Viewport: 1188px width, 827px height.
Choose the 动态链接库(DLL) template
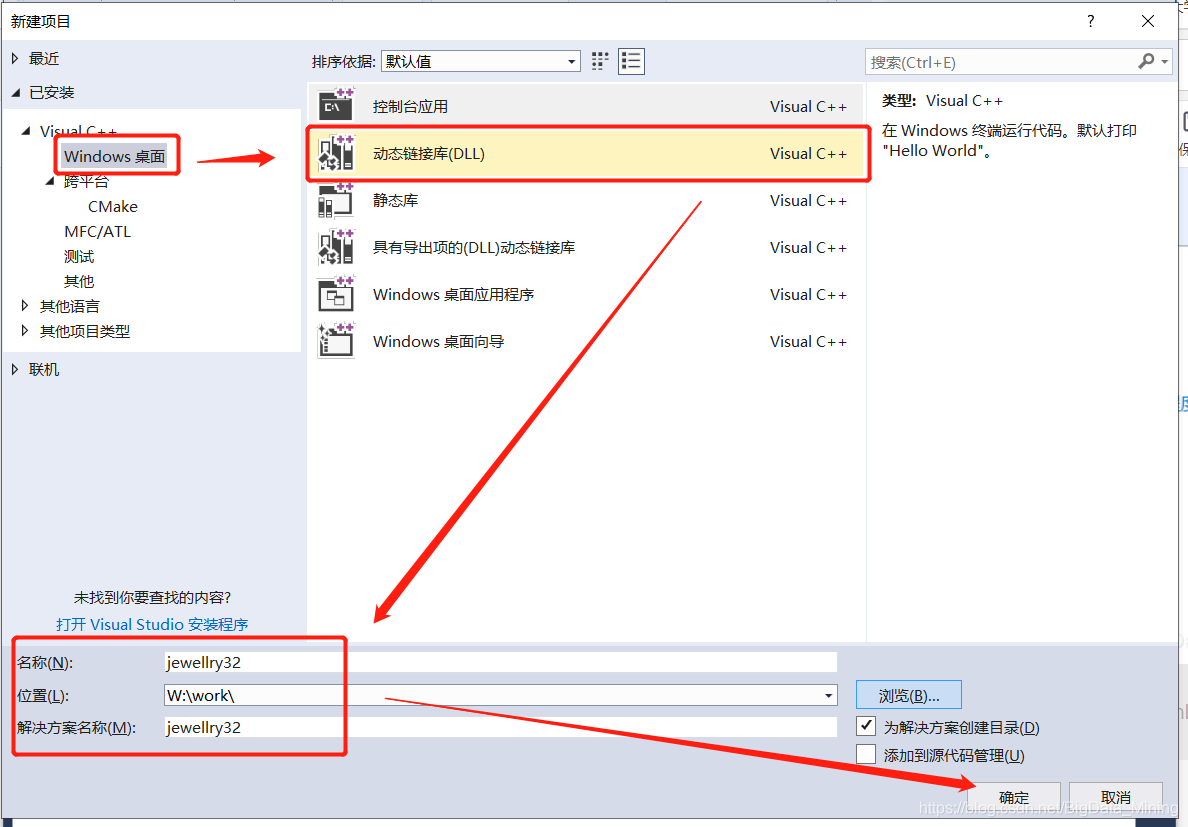(x=586, y=154)
